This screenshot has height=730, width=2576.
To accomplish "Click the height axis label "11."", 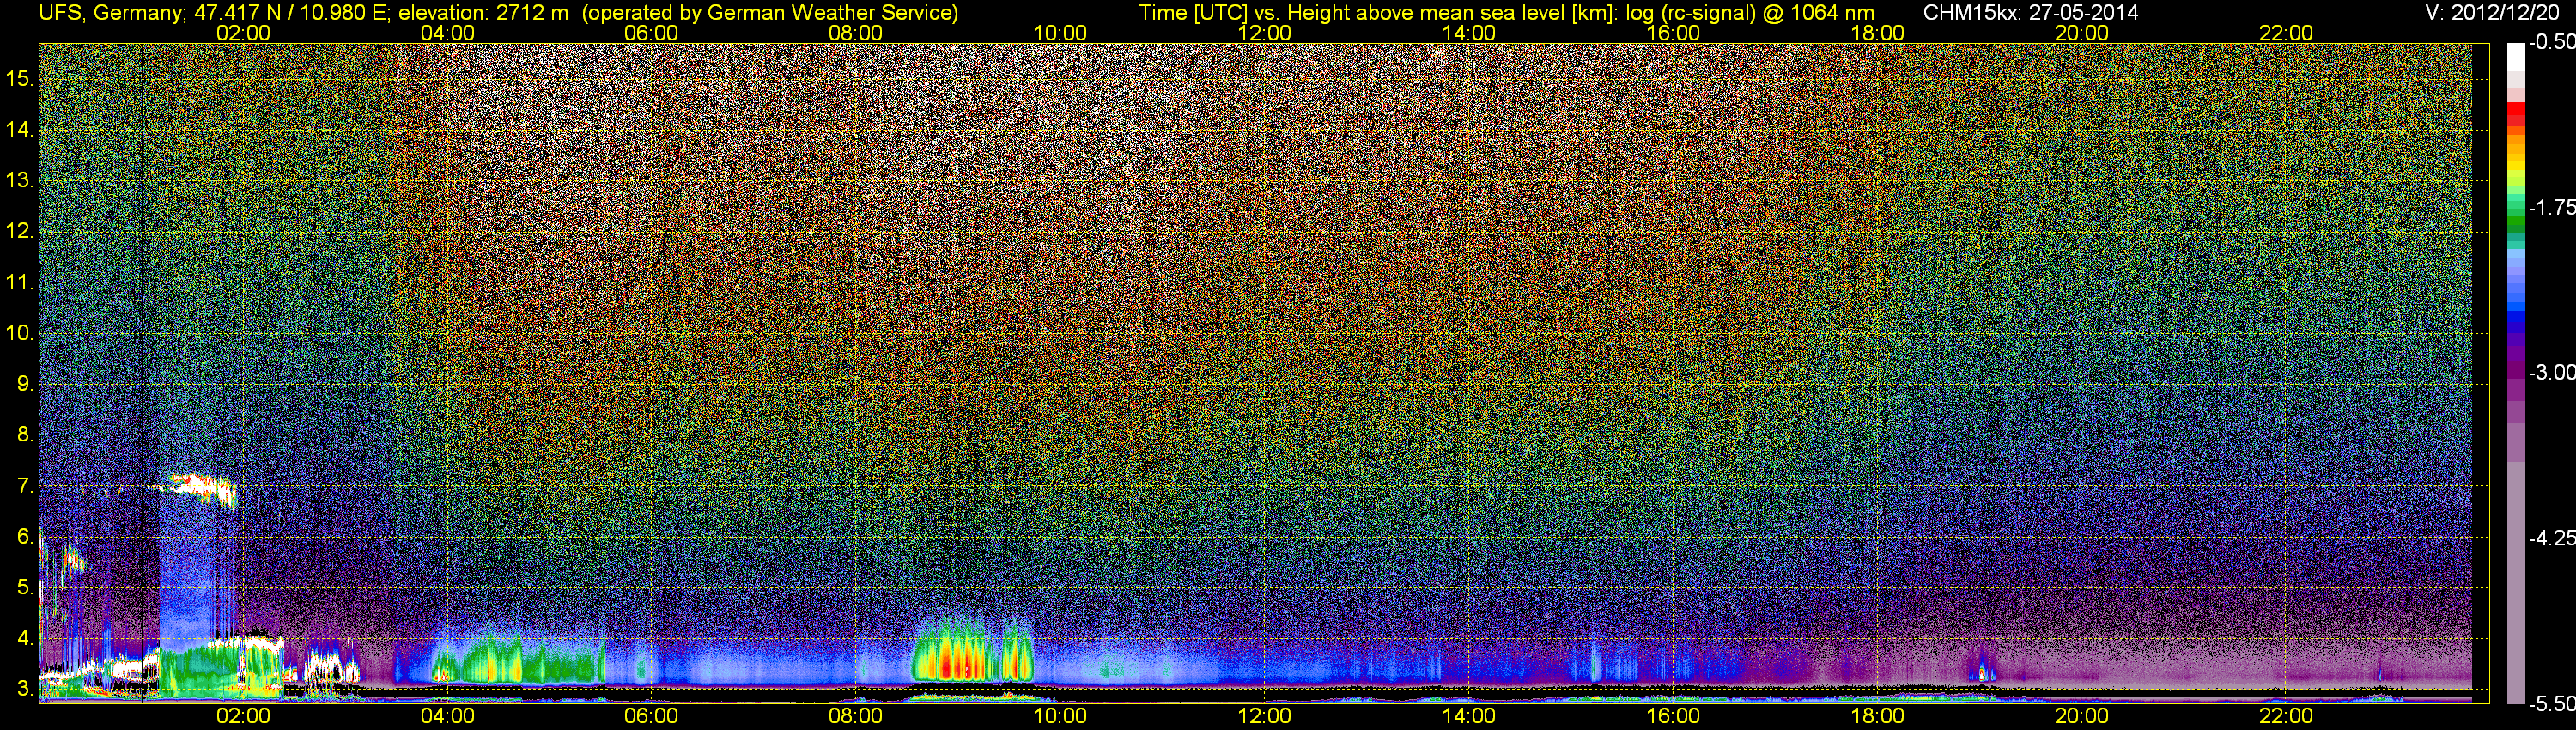I will [20, 282].
